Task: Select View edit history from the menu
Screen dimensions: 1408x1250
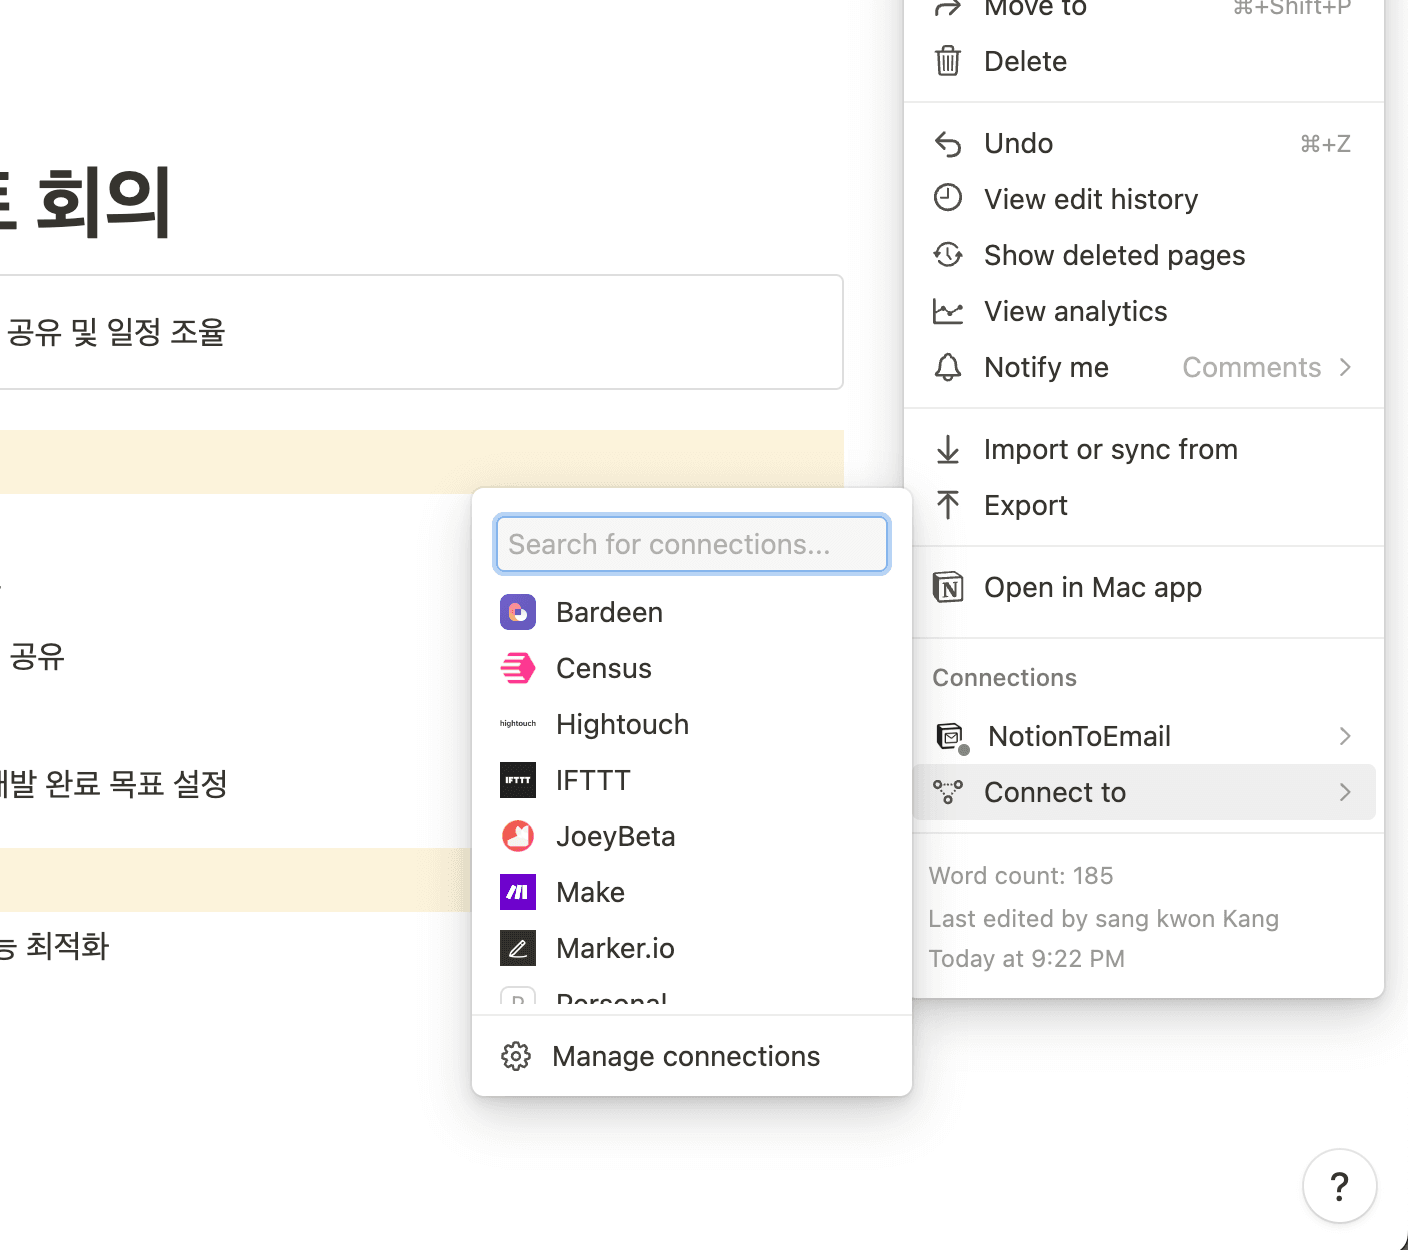Action: [1090, 199]
